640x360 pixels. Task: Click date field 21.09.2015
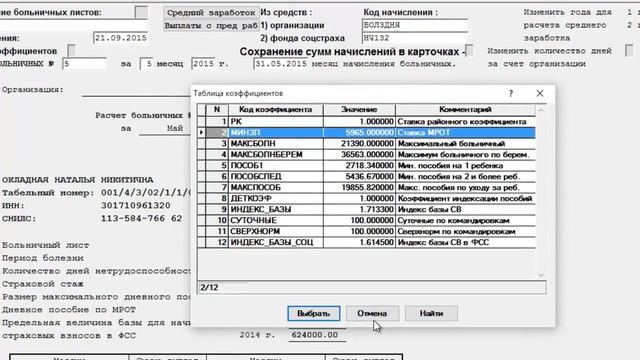click(x=120, y=38)
